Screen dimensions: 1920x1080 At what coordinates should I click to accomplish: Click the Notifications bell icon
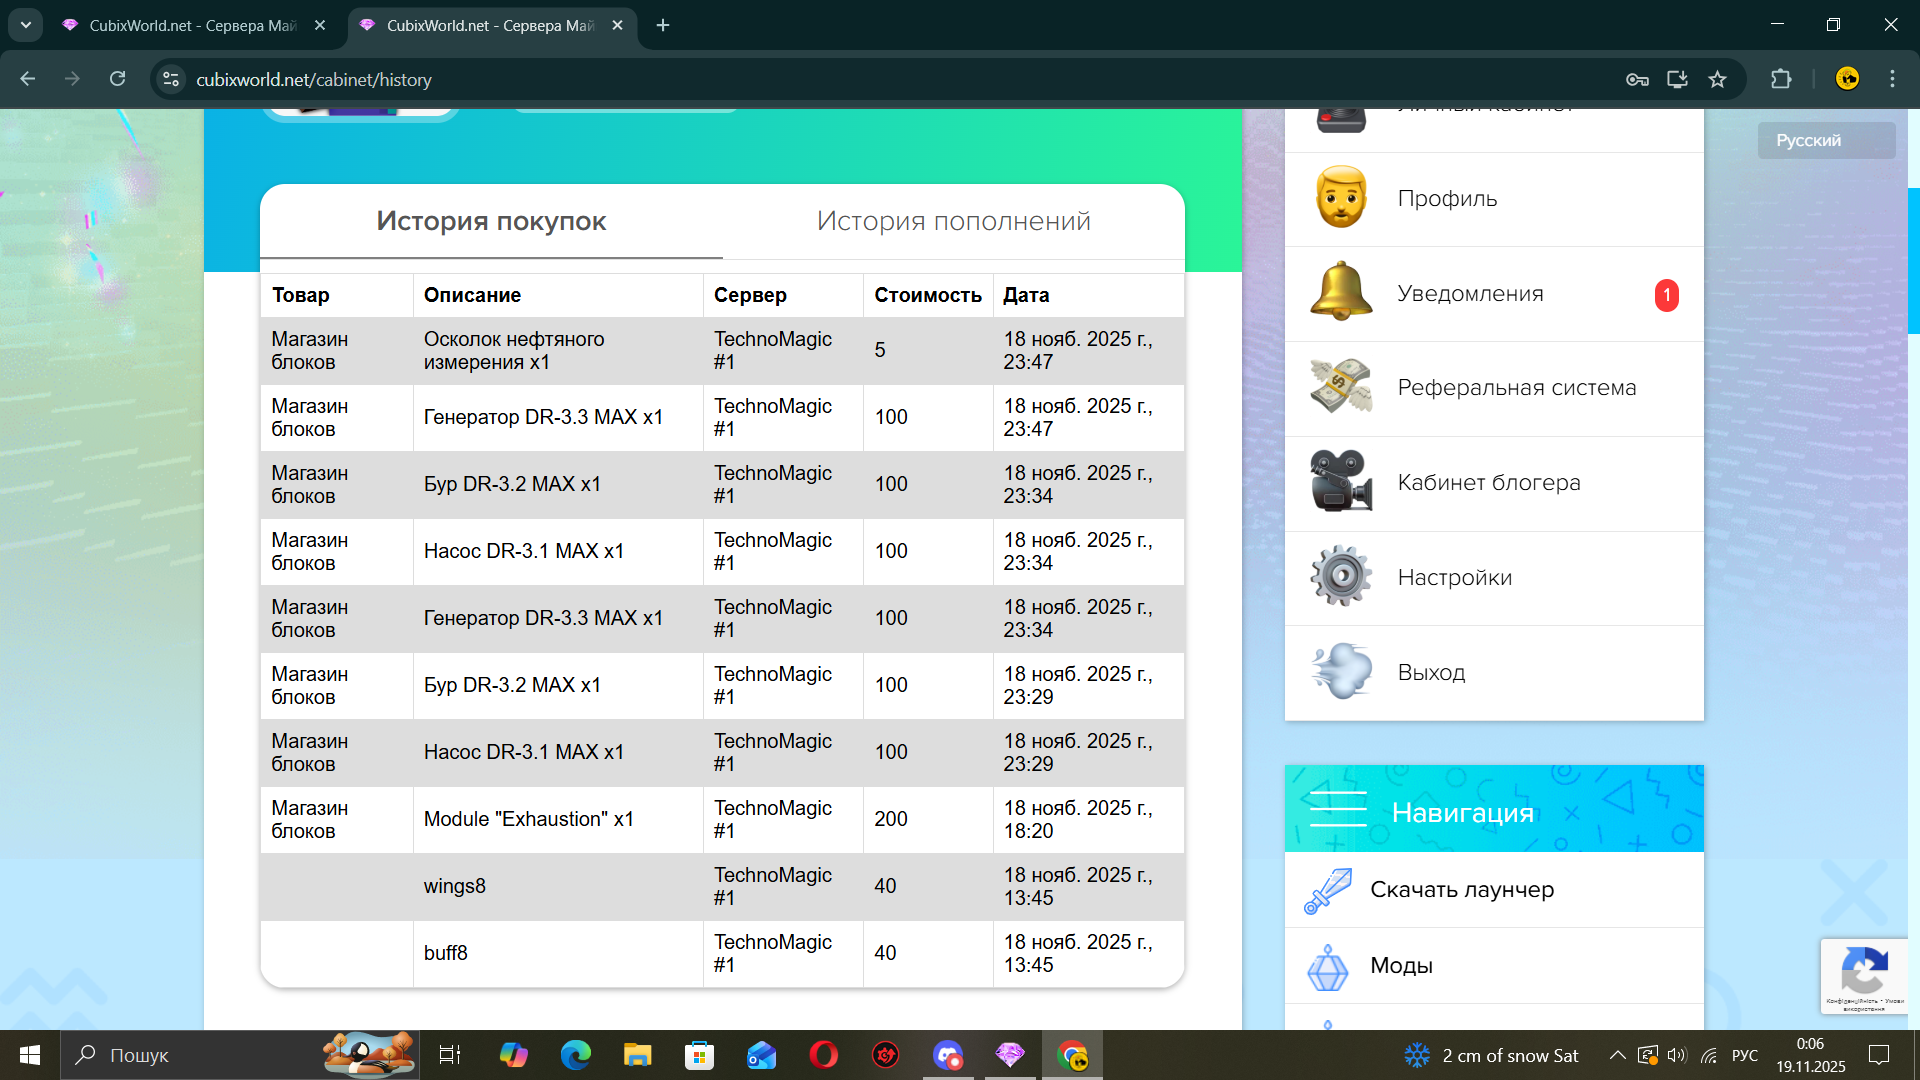pyautogui.click(x=1341, y=293)
